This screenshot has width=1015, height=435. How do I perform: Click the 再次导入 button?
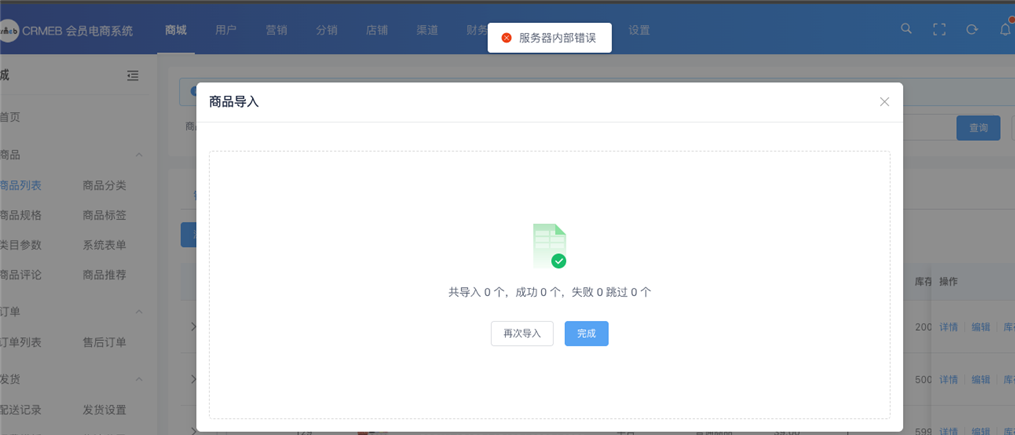pos(522,333)
